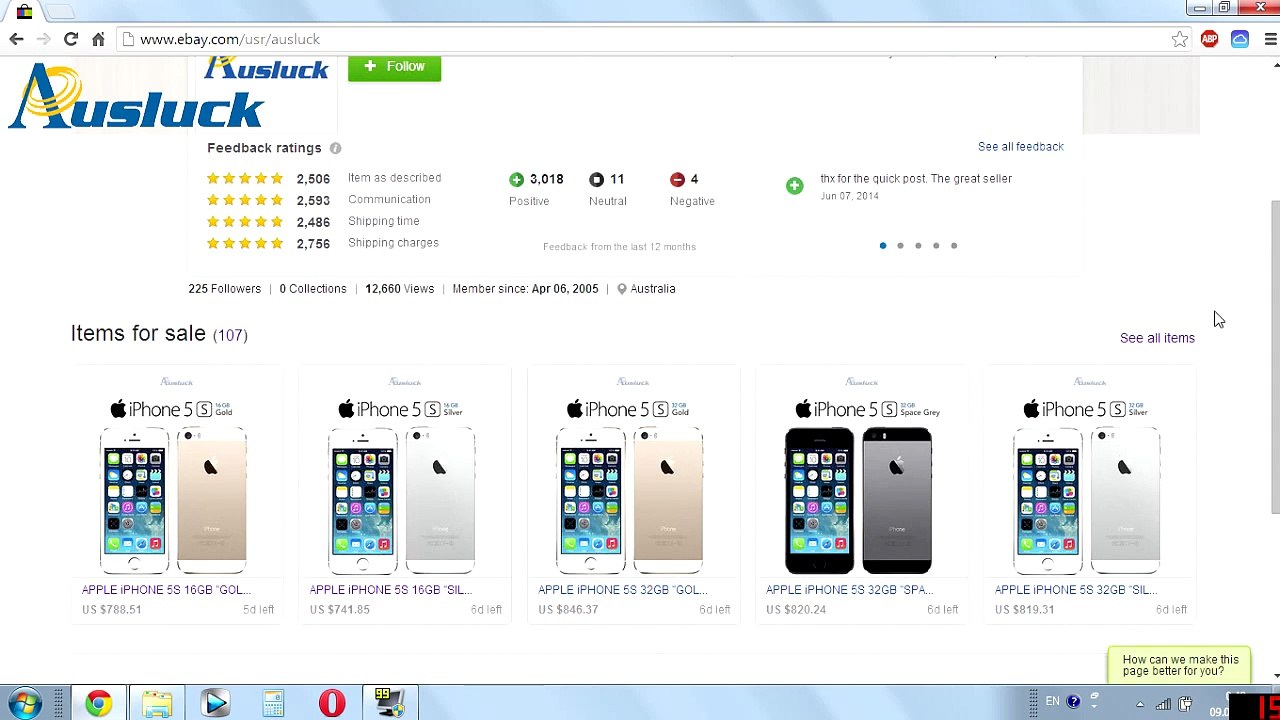Viewport: 1280px width, 720px height.
Task: Open a new browser tab
Action: (60, 11)
